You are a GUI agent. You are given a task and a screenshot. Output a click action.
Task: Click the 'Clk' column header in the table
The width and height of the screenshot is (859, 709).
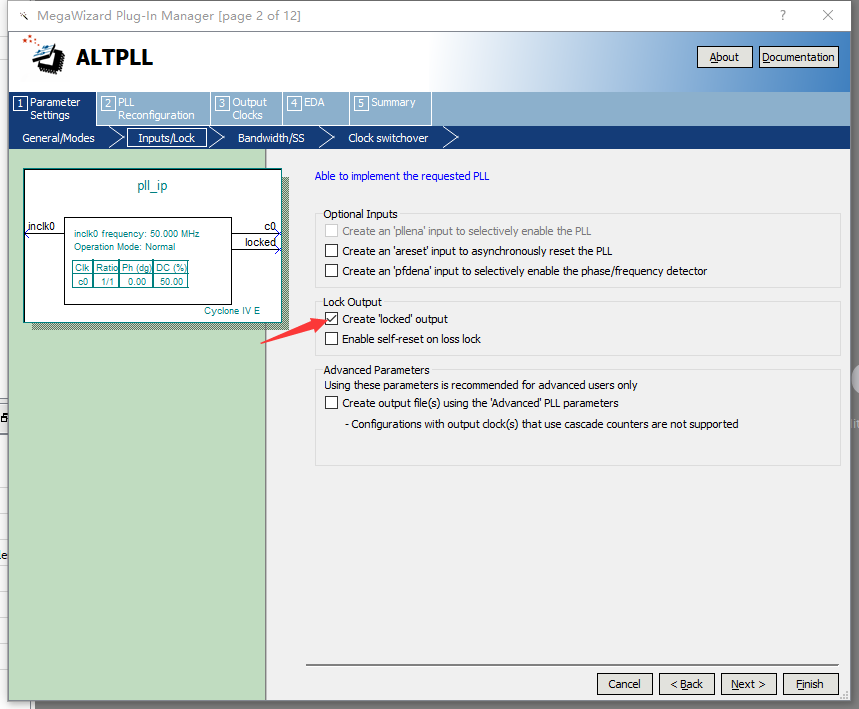(x=82, y=267)
